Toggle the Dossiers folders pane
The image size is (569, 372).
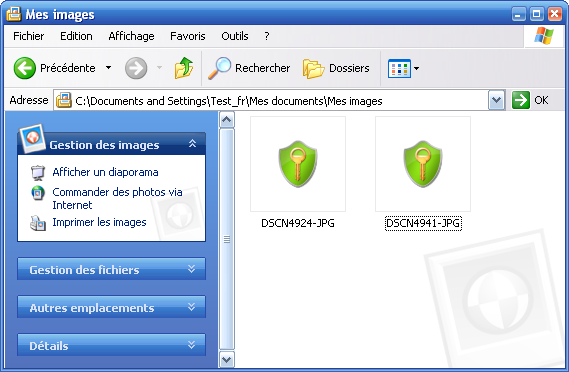coord(314,69)
